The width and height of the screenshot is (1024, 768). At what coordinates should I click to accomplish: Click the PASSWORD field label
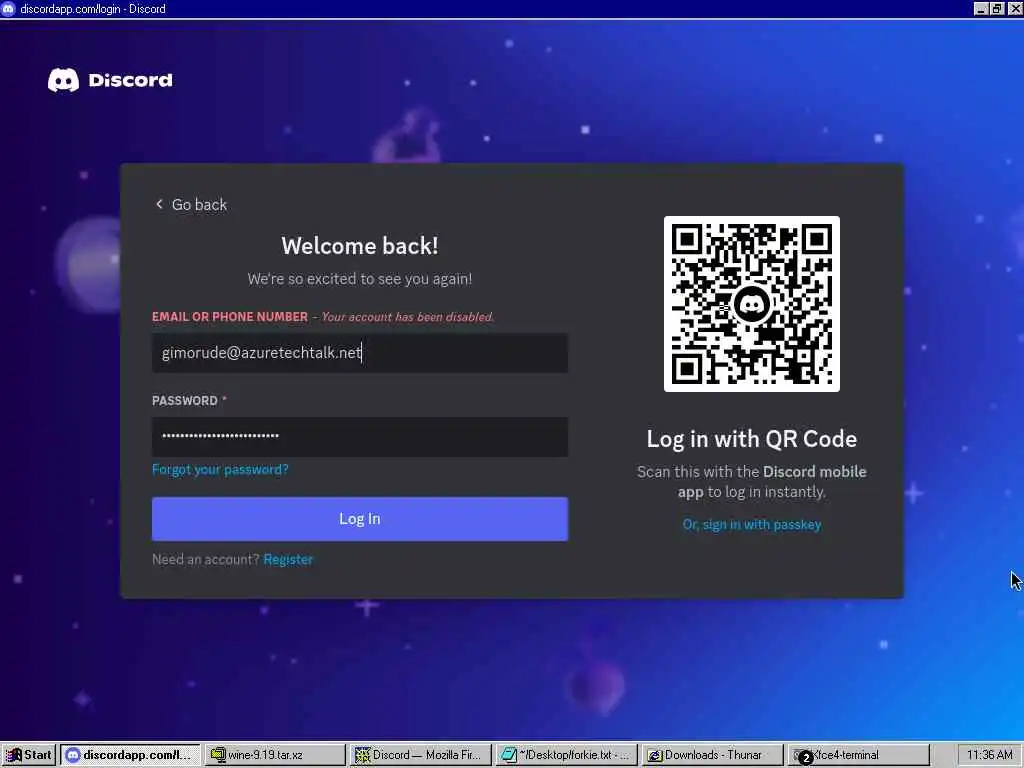click(185, 400)
